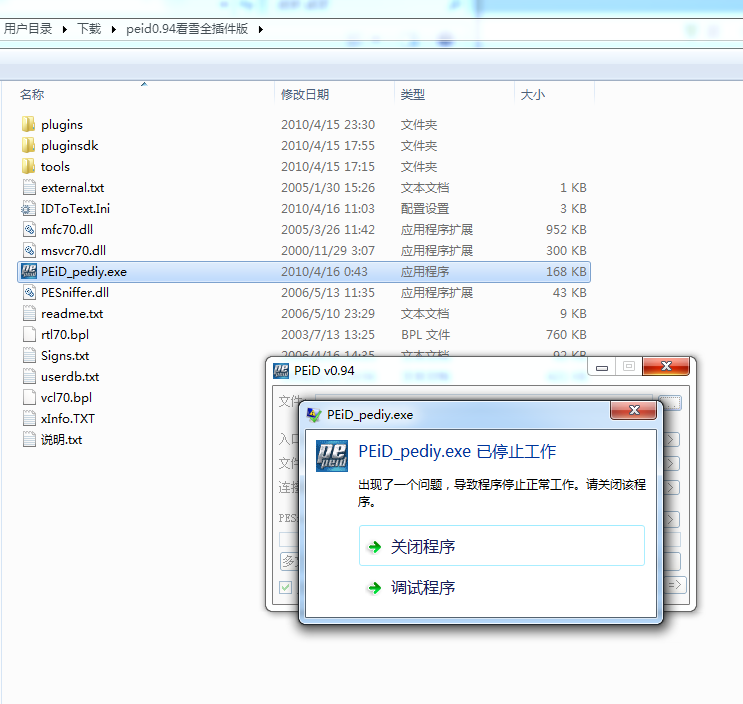
Task: Select the file name Signs.txt
Action: (65, 355)
